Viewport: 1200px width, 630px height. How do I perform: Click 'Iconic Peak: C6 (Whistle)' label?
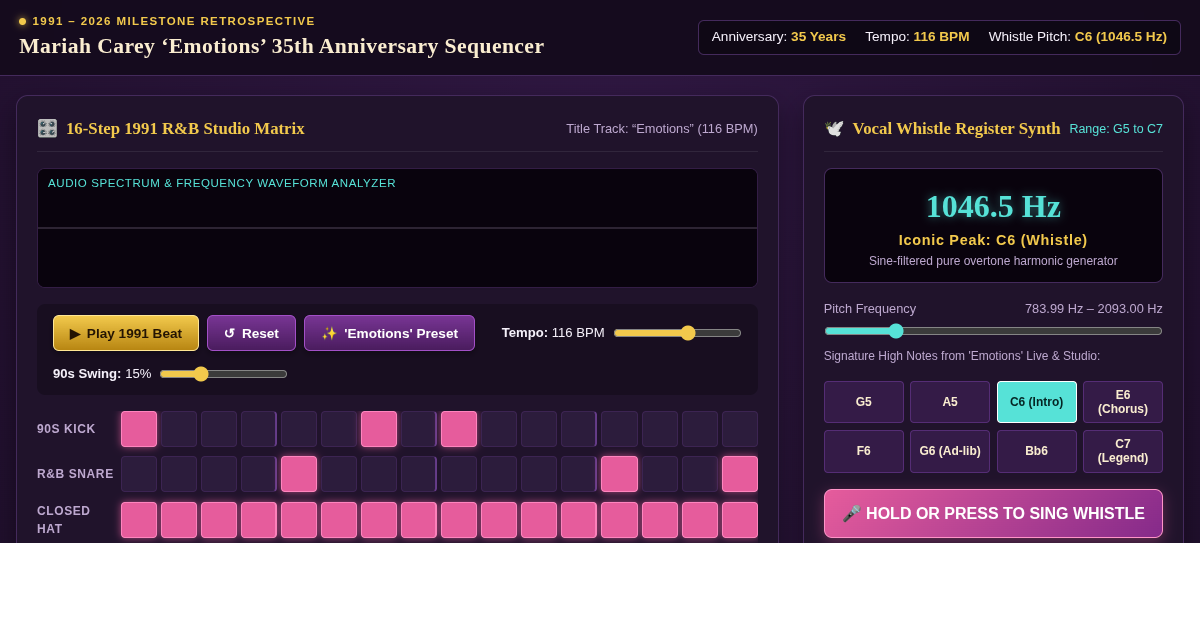point(993,240)
